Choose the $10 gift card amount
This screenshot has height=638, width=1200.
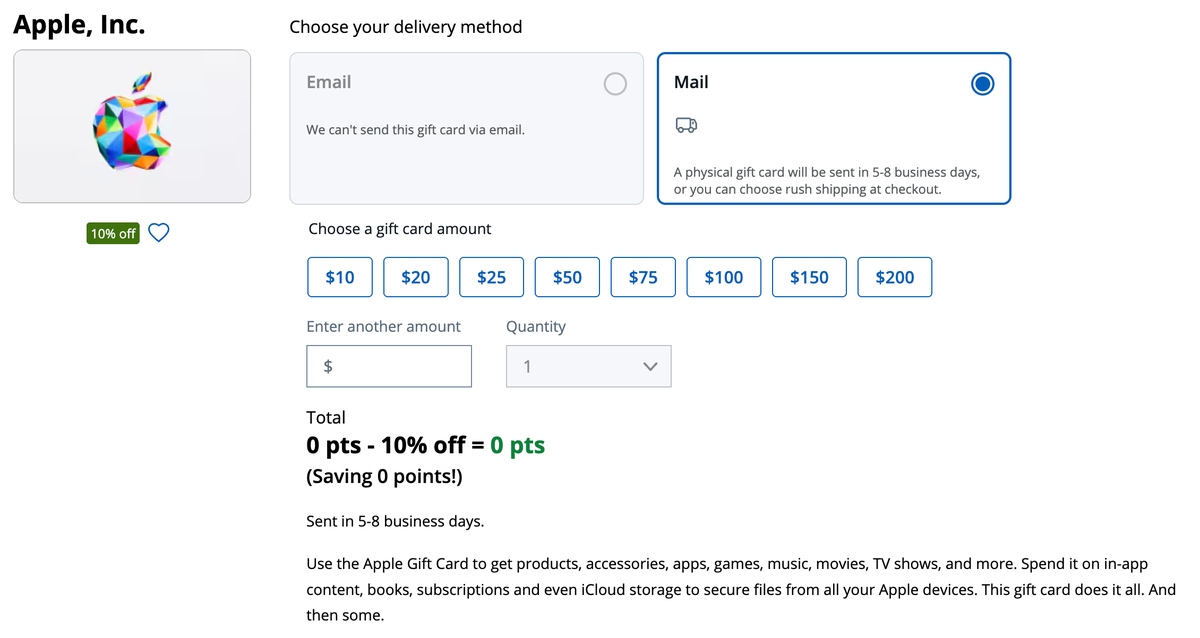point(340,277)
